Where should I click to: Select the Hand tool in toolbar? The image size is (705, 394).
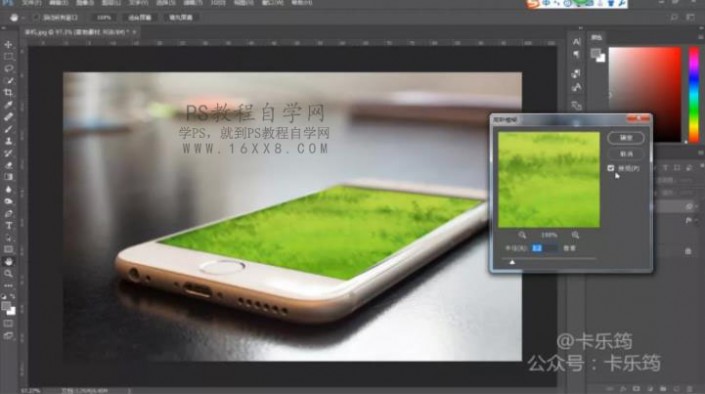click(9, 262)
